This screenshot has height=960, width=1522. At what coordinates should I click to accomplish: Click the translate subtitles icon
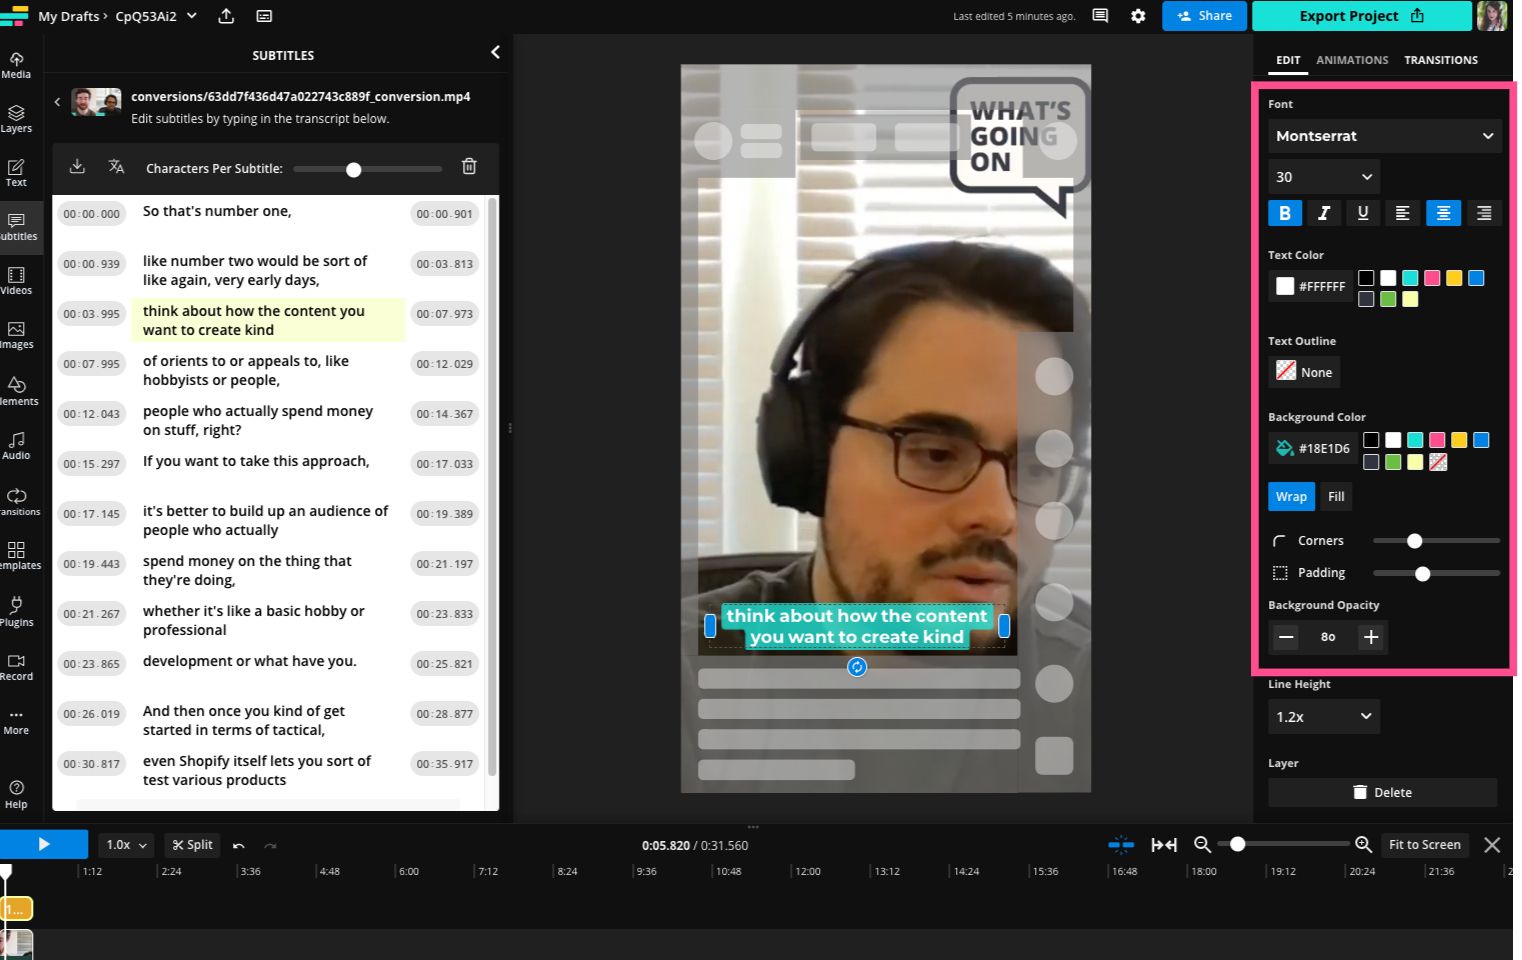point(116,167)
